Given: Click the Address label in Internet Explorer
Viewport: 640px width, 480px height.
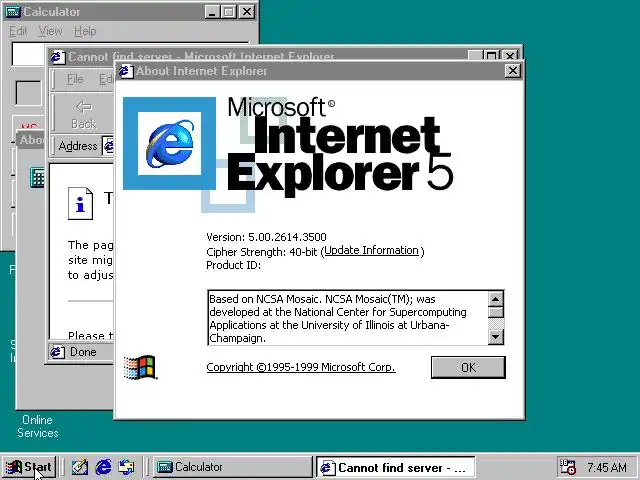Looking at the screenshot, I should point(78,146).
